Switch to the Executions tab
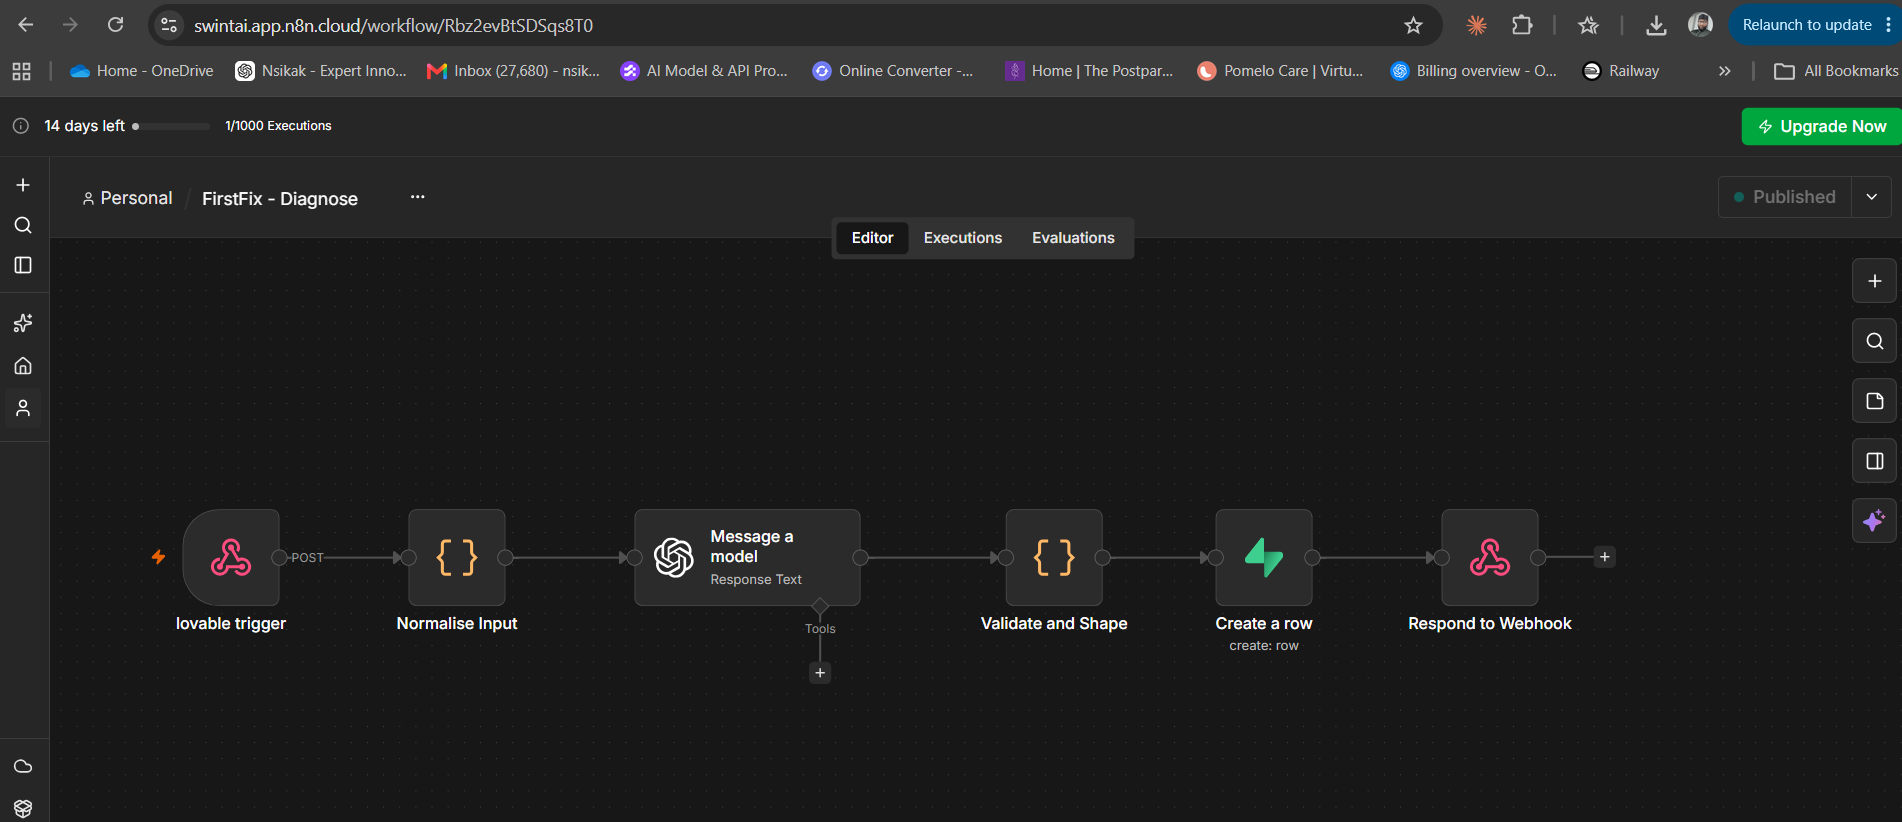This screenshot has height=822, width=1902. point(963,238)
